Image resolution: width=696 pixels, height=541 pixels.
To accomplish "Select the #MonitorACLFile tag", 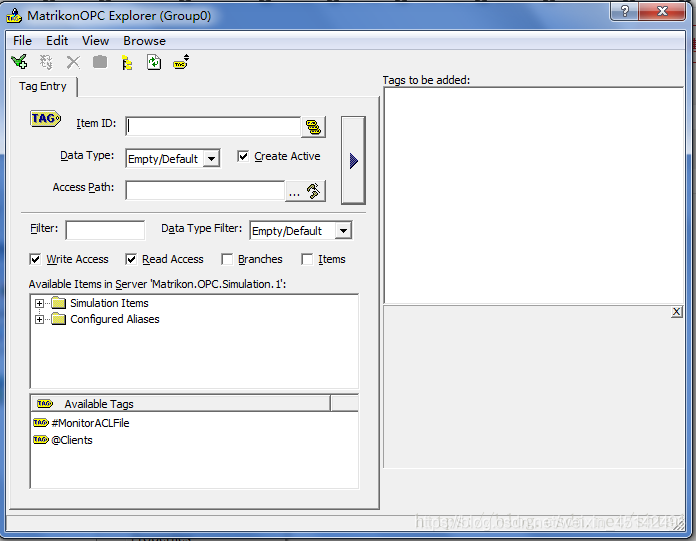I will tap(90, 423).
